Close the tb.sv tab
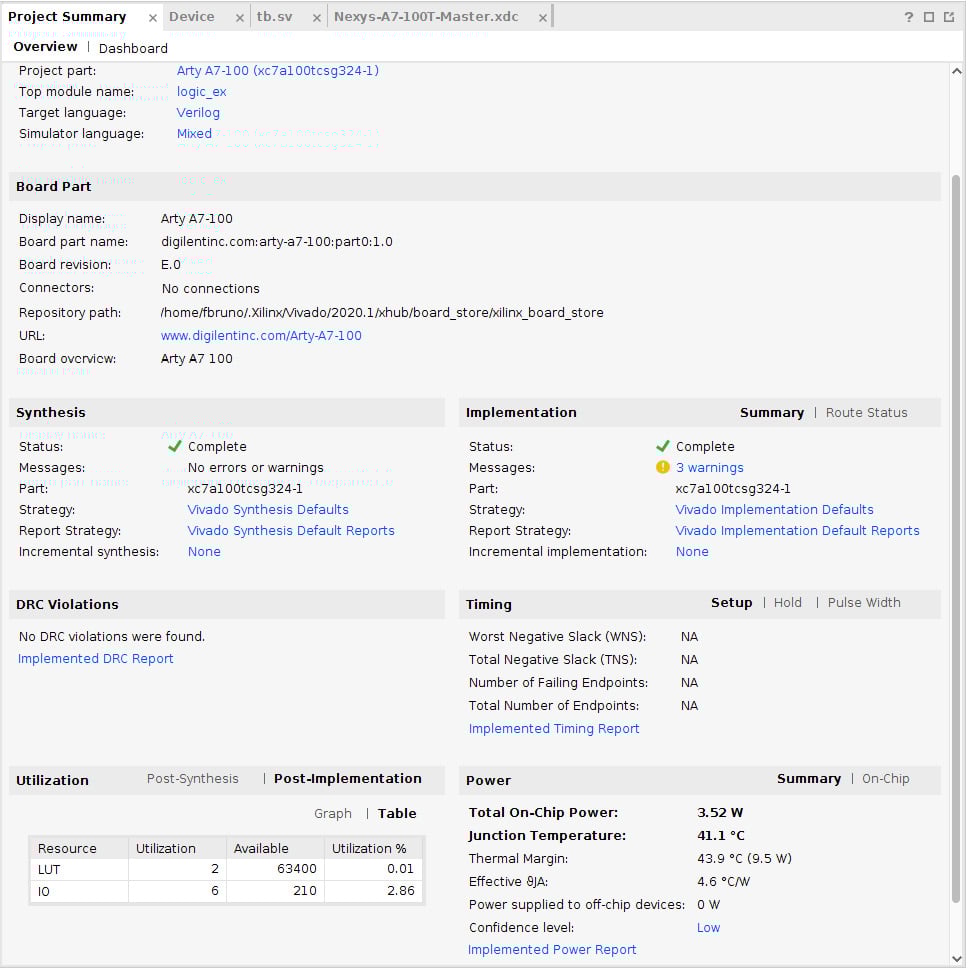The image size is (969, 972). [x=316, y=18]
